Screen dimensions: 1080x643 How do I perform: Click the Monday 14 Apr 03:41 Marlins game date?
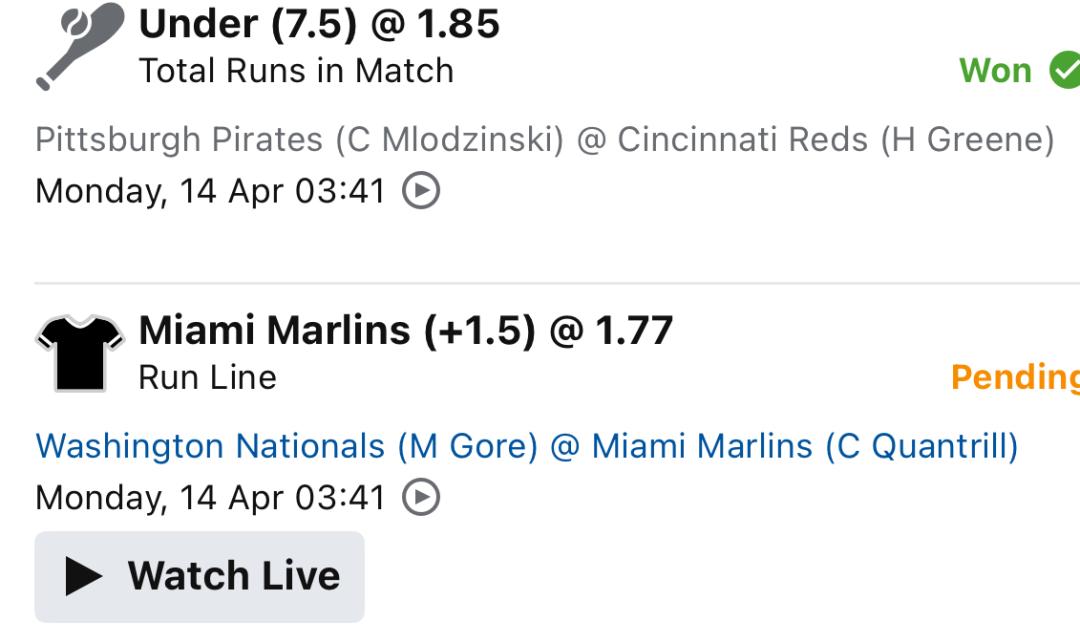point(210,498)
